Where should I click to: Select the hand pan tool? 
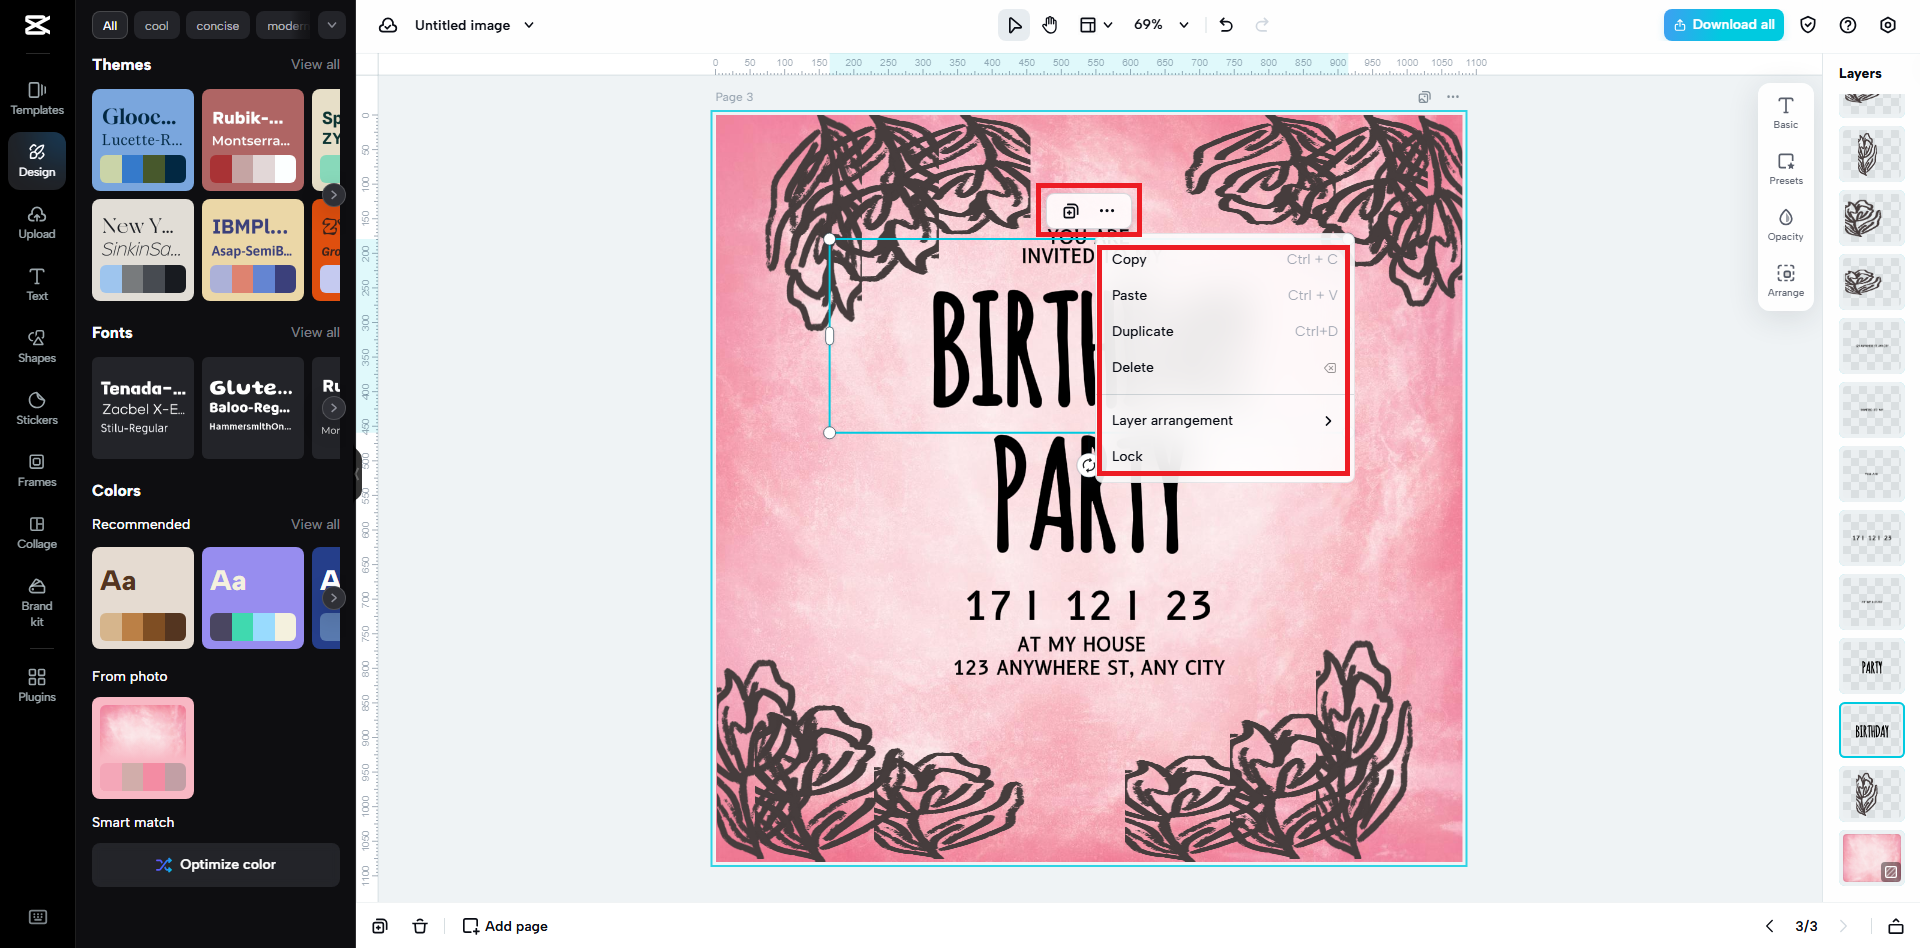(x=1050, y=25)
